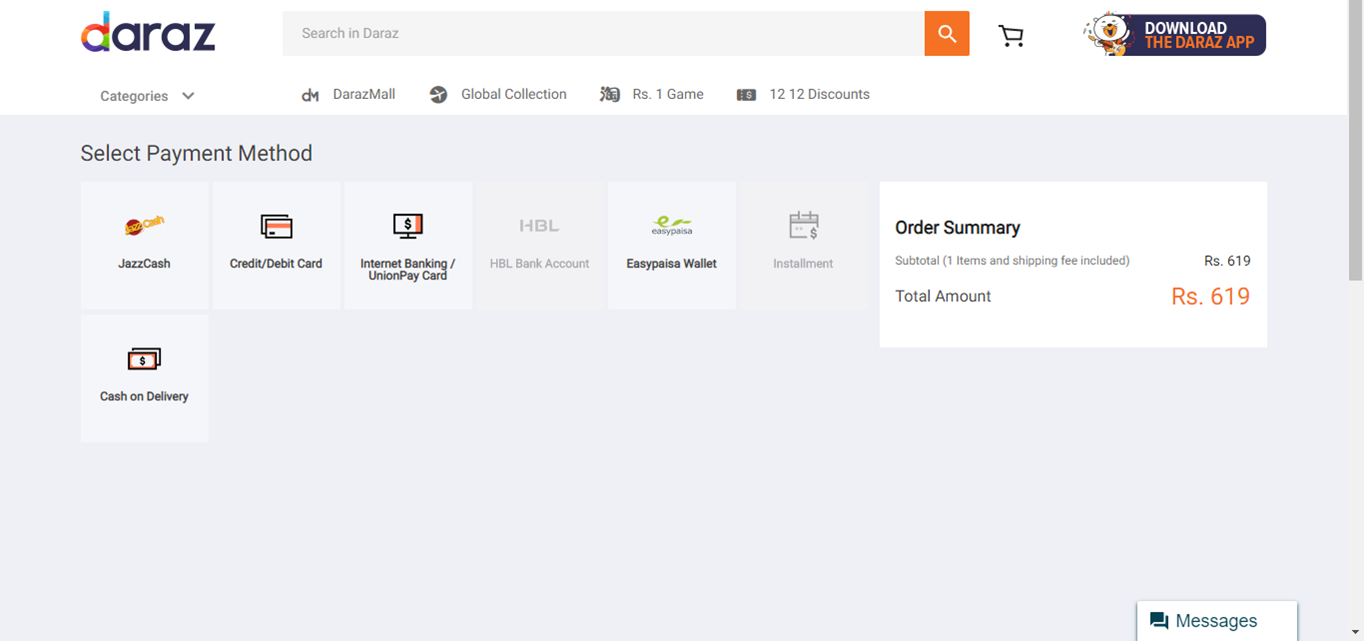Click the Select Payment Method heading
1364x641 pixels.
point(196,153)
